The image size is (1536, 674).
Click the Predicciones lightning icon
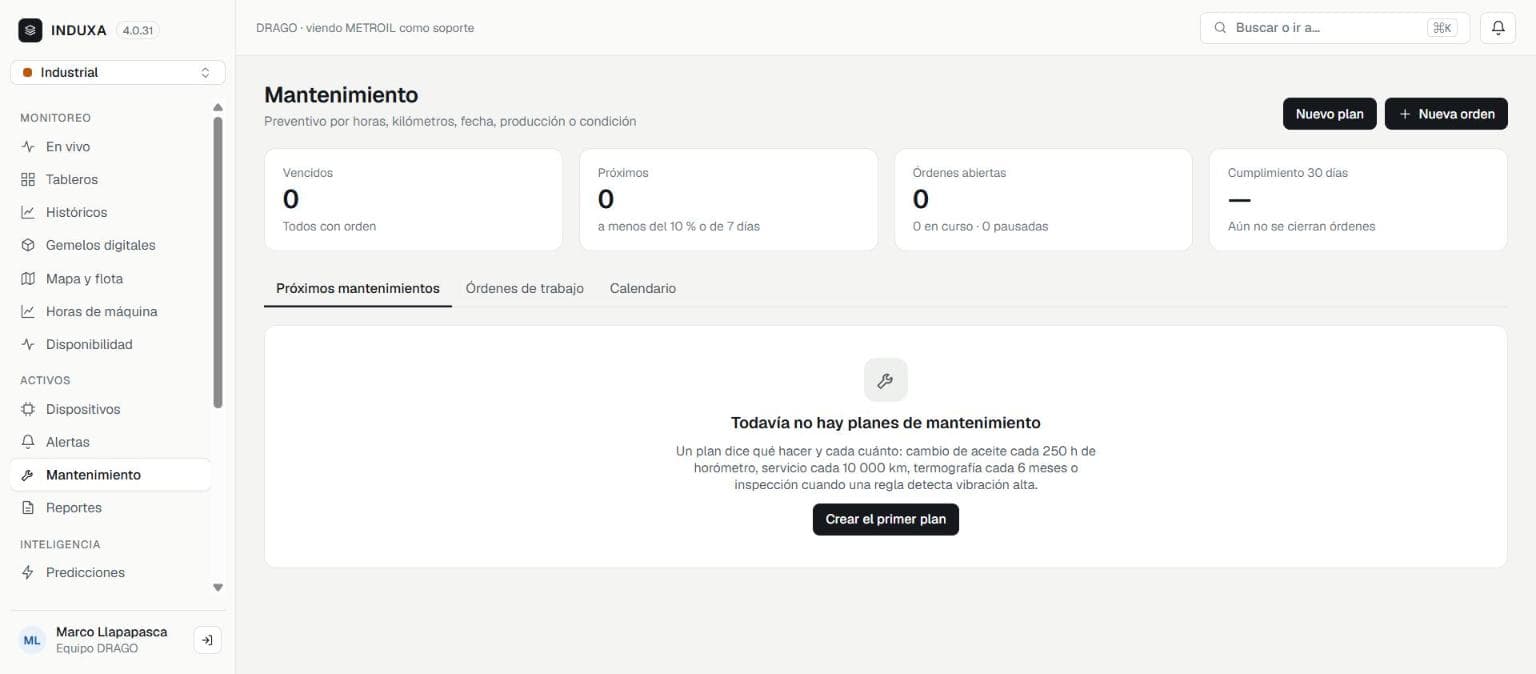click(x=28, y=573)
